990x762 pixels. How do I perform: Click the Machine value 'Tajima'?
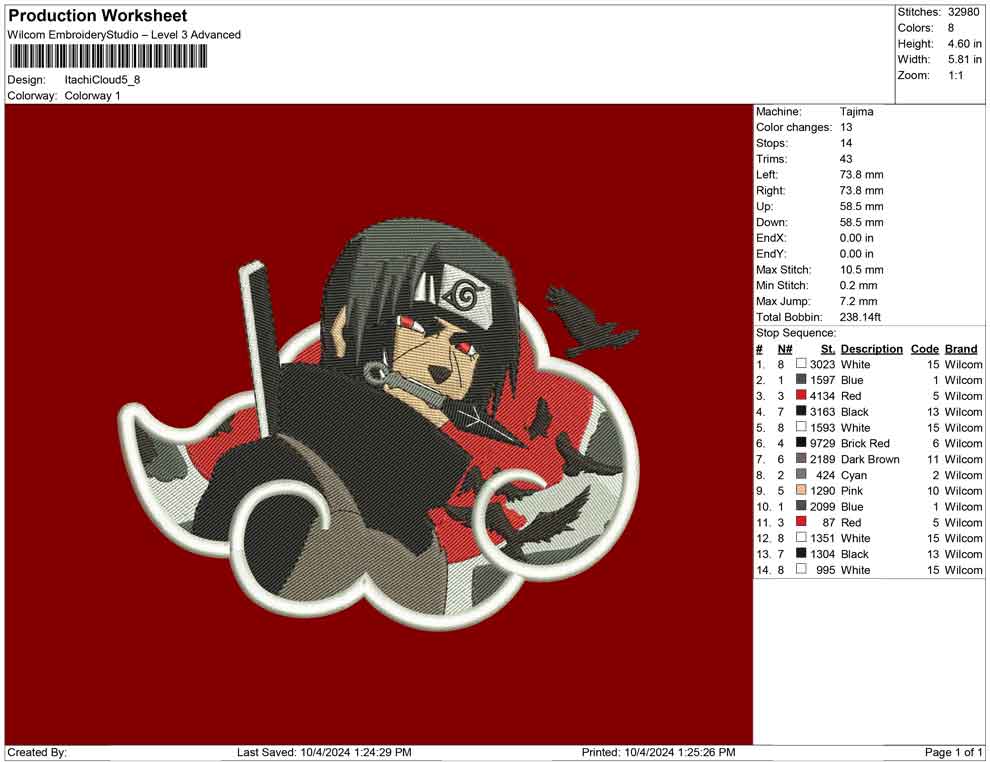pyautogui.click(x=857, y=112)
